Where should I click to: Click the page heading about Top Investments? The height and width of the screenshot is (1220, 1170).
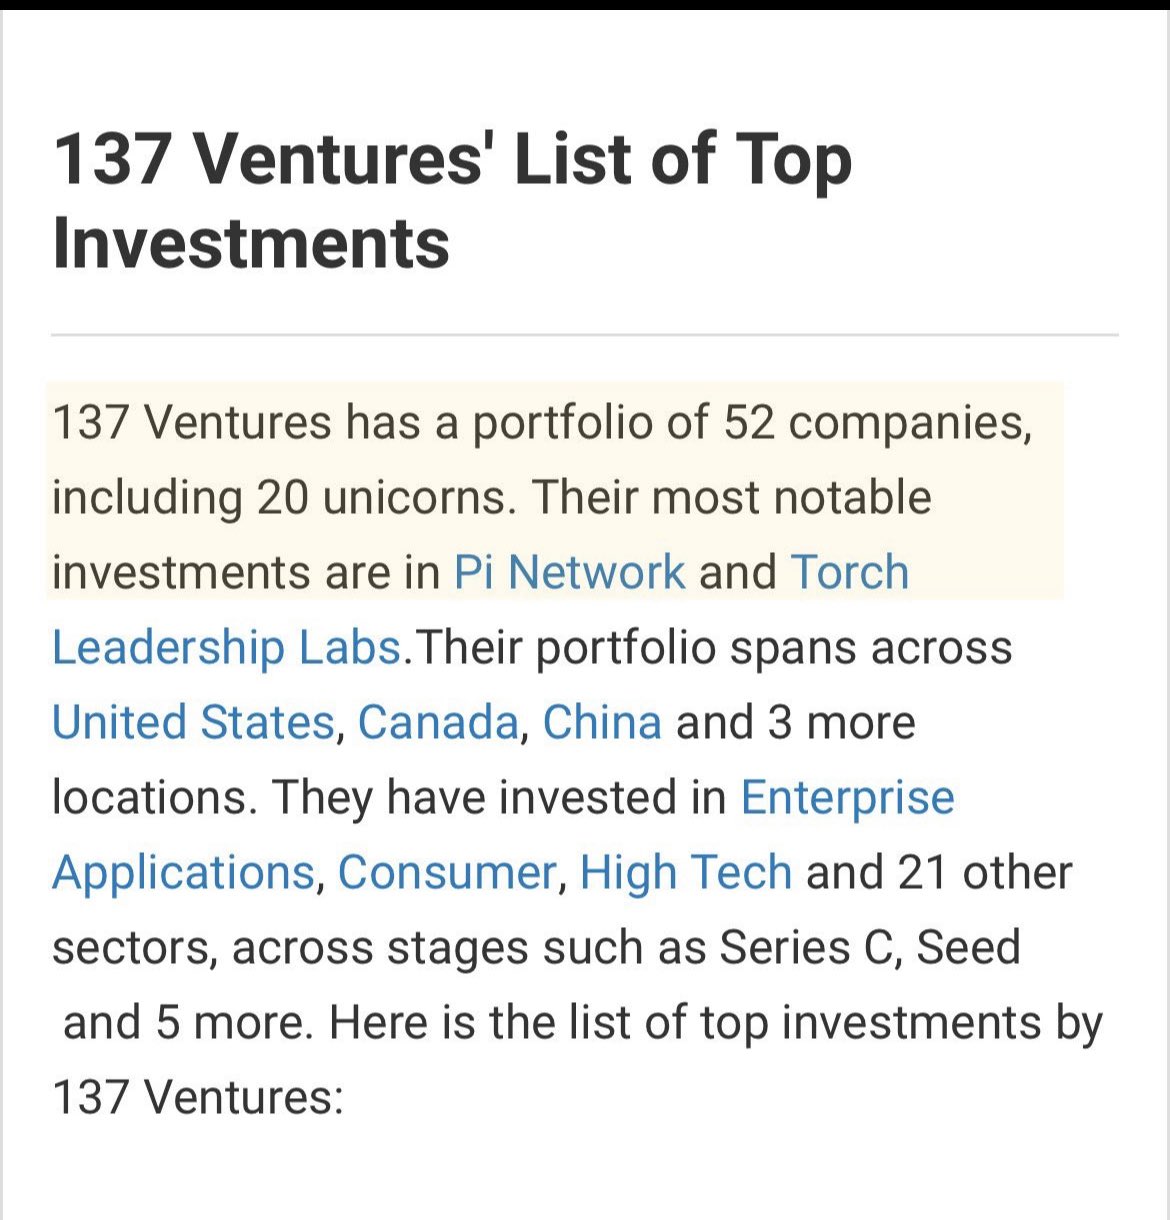[450, 200]
